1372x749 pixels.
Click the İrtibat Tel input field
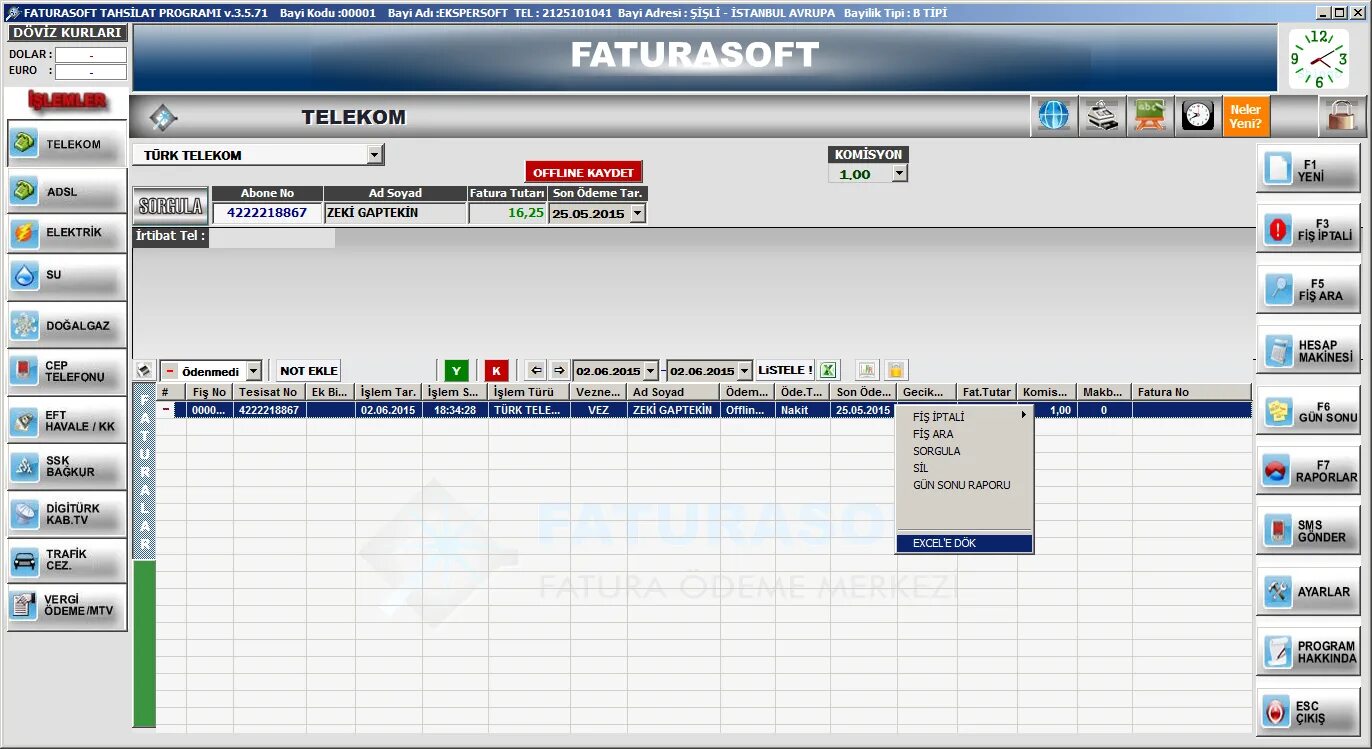(272, 237)
